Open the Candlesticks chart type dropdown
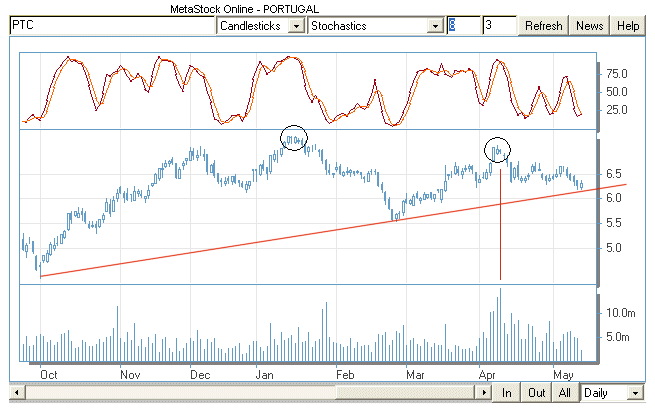The width and height of the screenshot is (655, 411). click(296, 26)
